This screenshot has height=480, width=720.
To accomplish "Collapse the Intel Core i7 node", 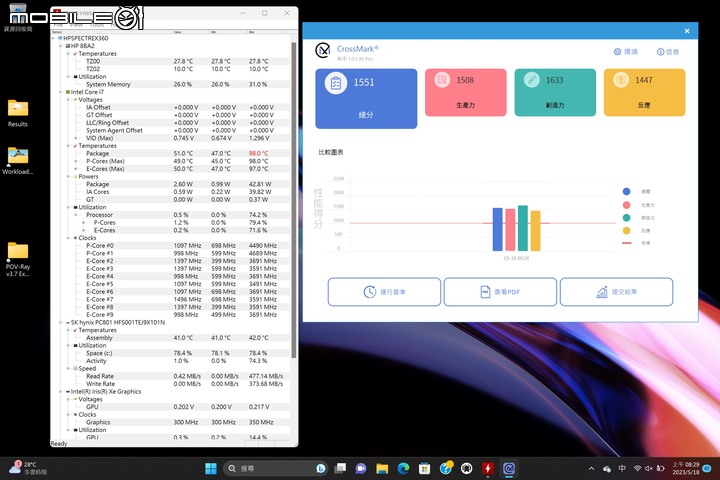I will [61, 92].
